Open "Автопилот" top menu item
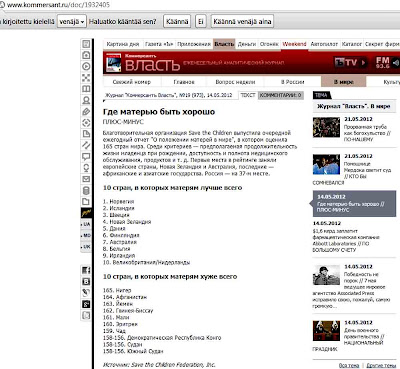400x369 pixels. pyautogui.click(x=324, y=44)
